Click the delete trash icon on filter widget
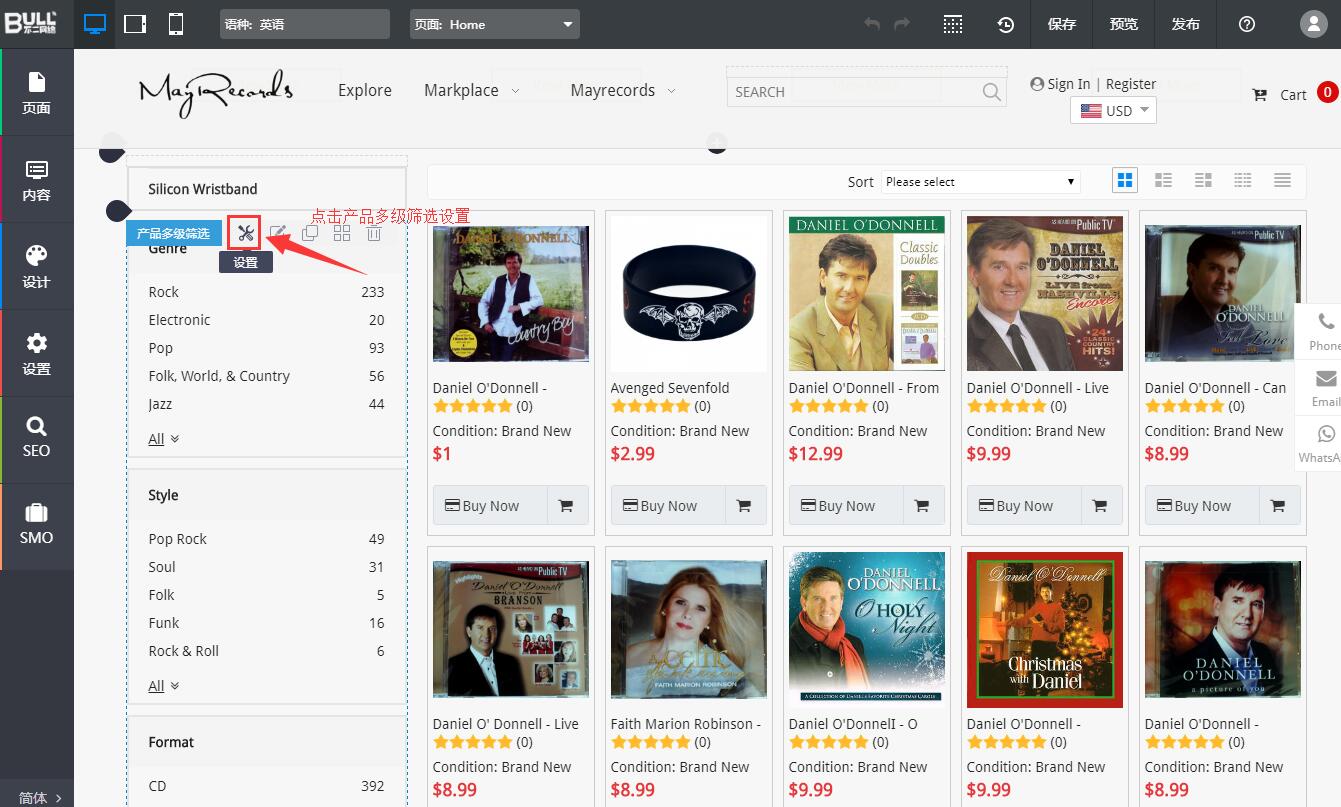 pyautogui.click(x=374, y=233)
